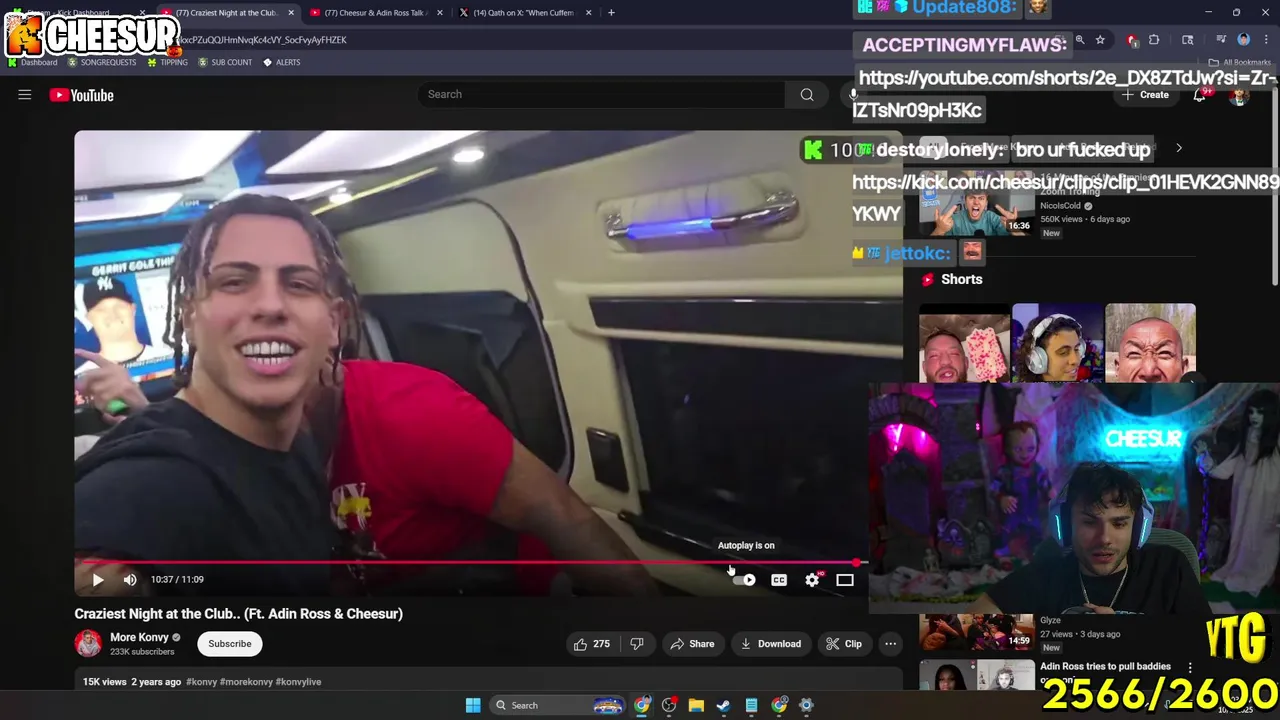Play the video with the play button
The width and height of the screenshot is (1280, 720).
click(98, 579)
